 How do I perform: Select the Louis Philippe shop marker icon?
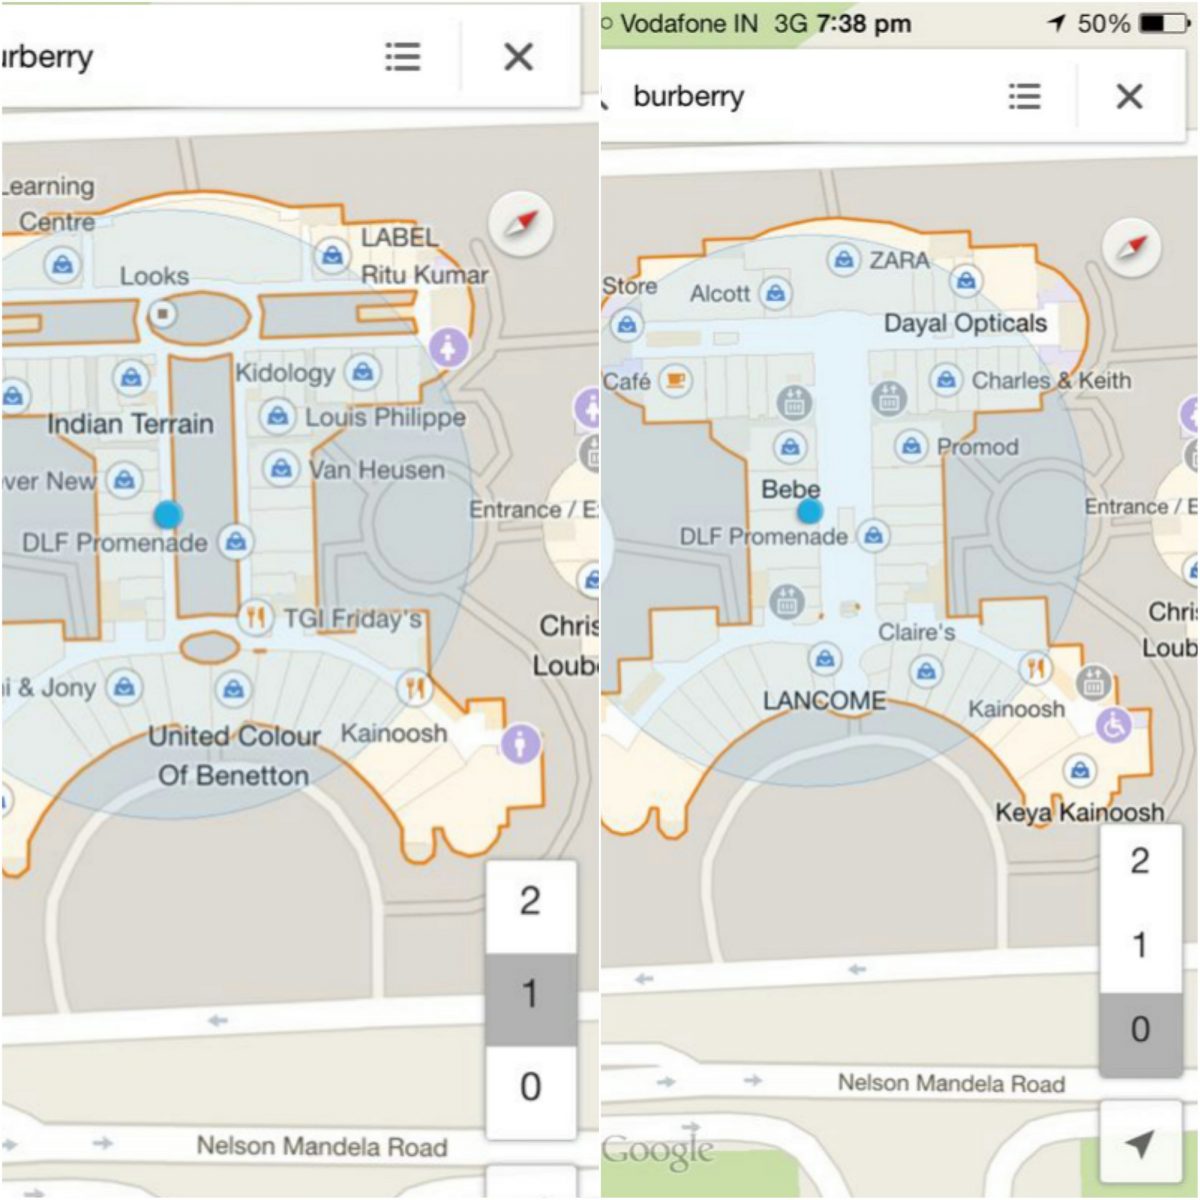click(277, 416)
